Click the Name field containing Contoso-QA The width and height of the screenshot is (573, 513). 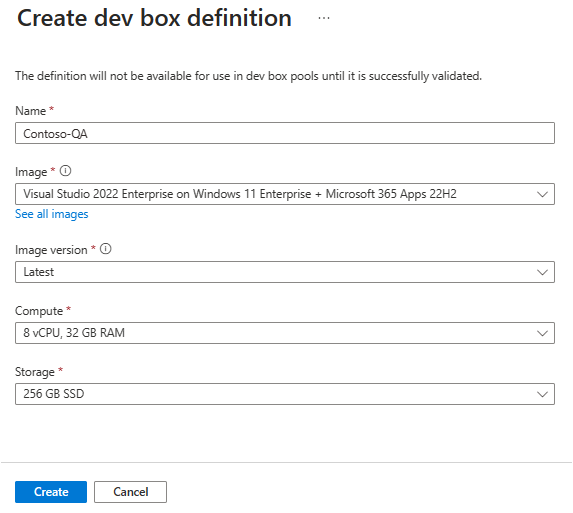pos(285,133)
